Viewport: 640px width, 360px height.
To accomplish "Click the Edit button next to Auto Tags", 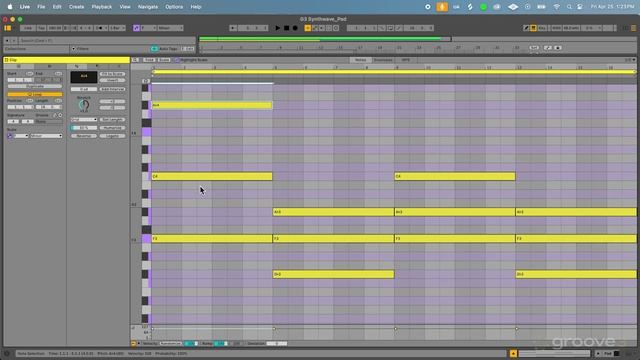I will 188,49.
